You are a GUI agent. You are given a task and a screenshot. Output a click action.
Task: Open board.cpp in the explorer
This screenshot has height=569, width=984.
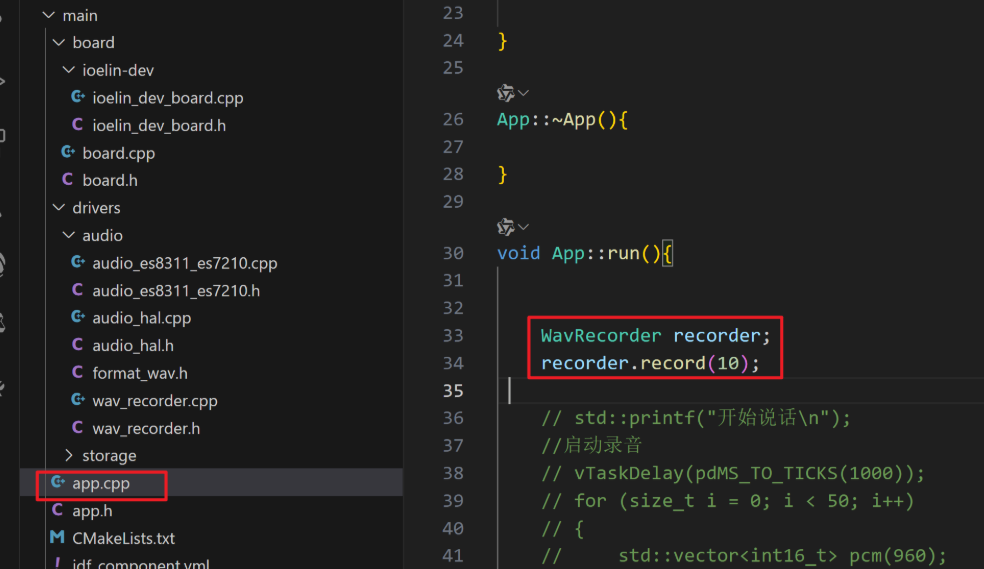coord(119,153)
